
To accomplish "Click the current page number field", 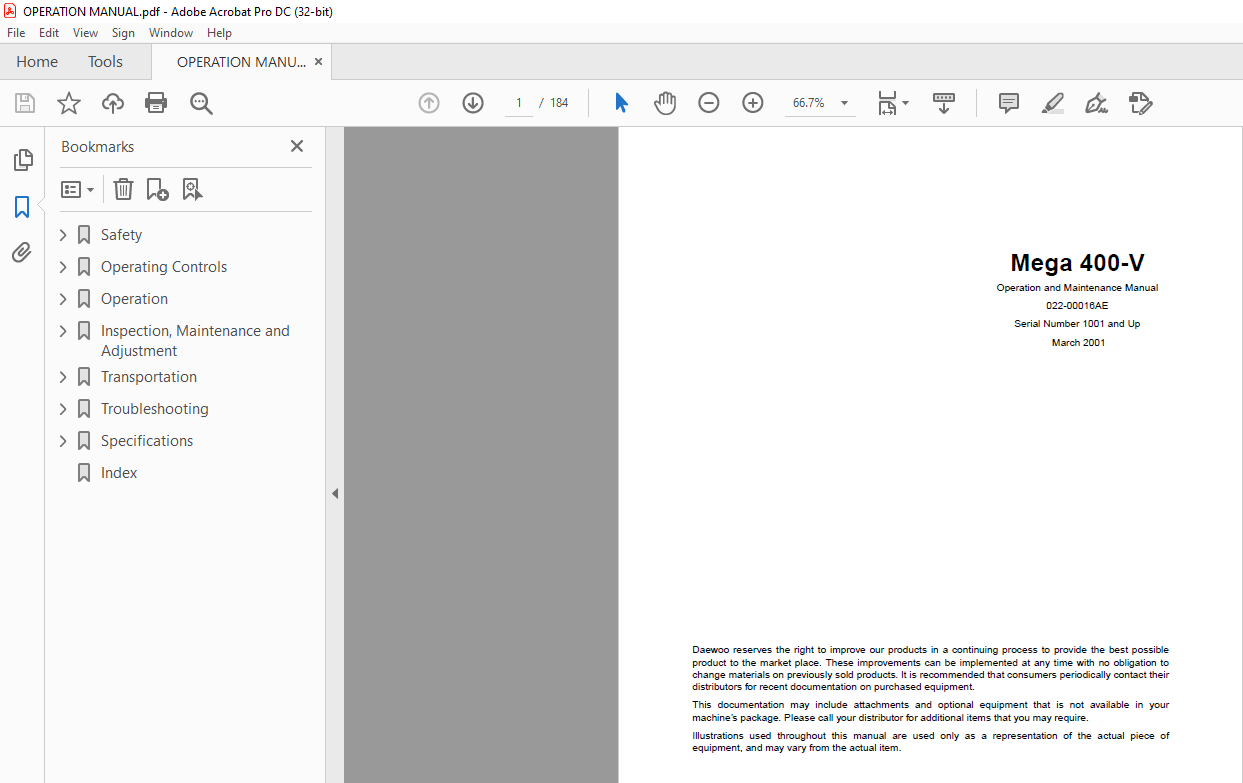I will [x=519, y=103].
